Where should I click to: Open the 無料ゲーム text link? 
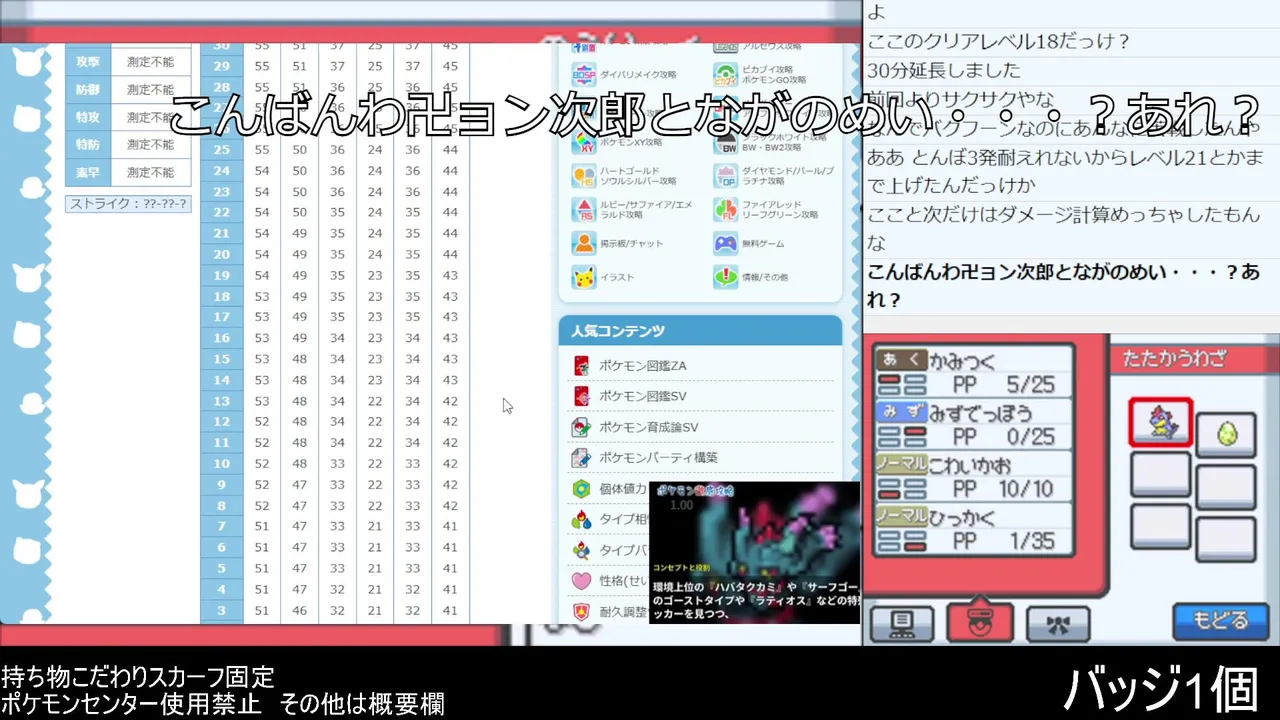click(765, 244)
